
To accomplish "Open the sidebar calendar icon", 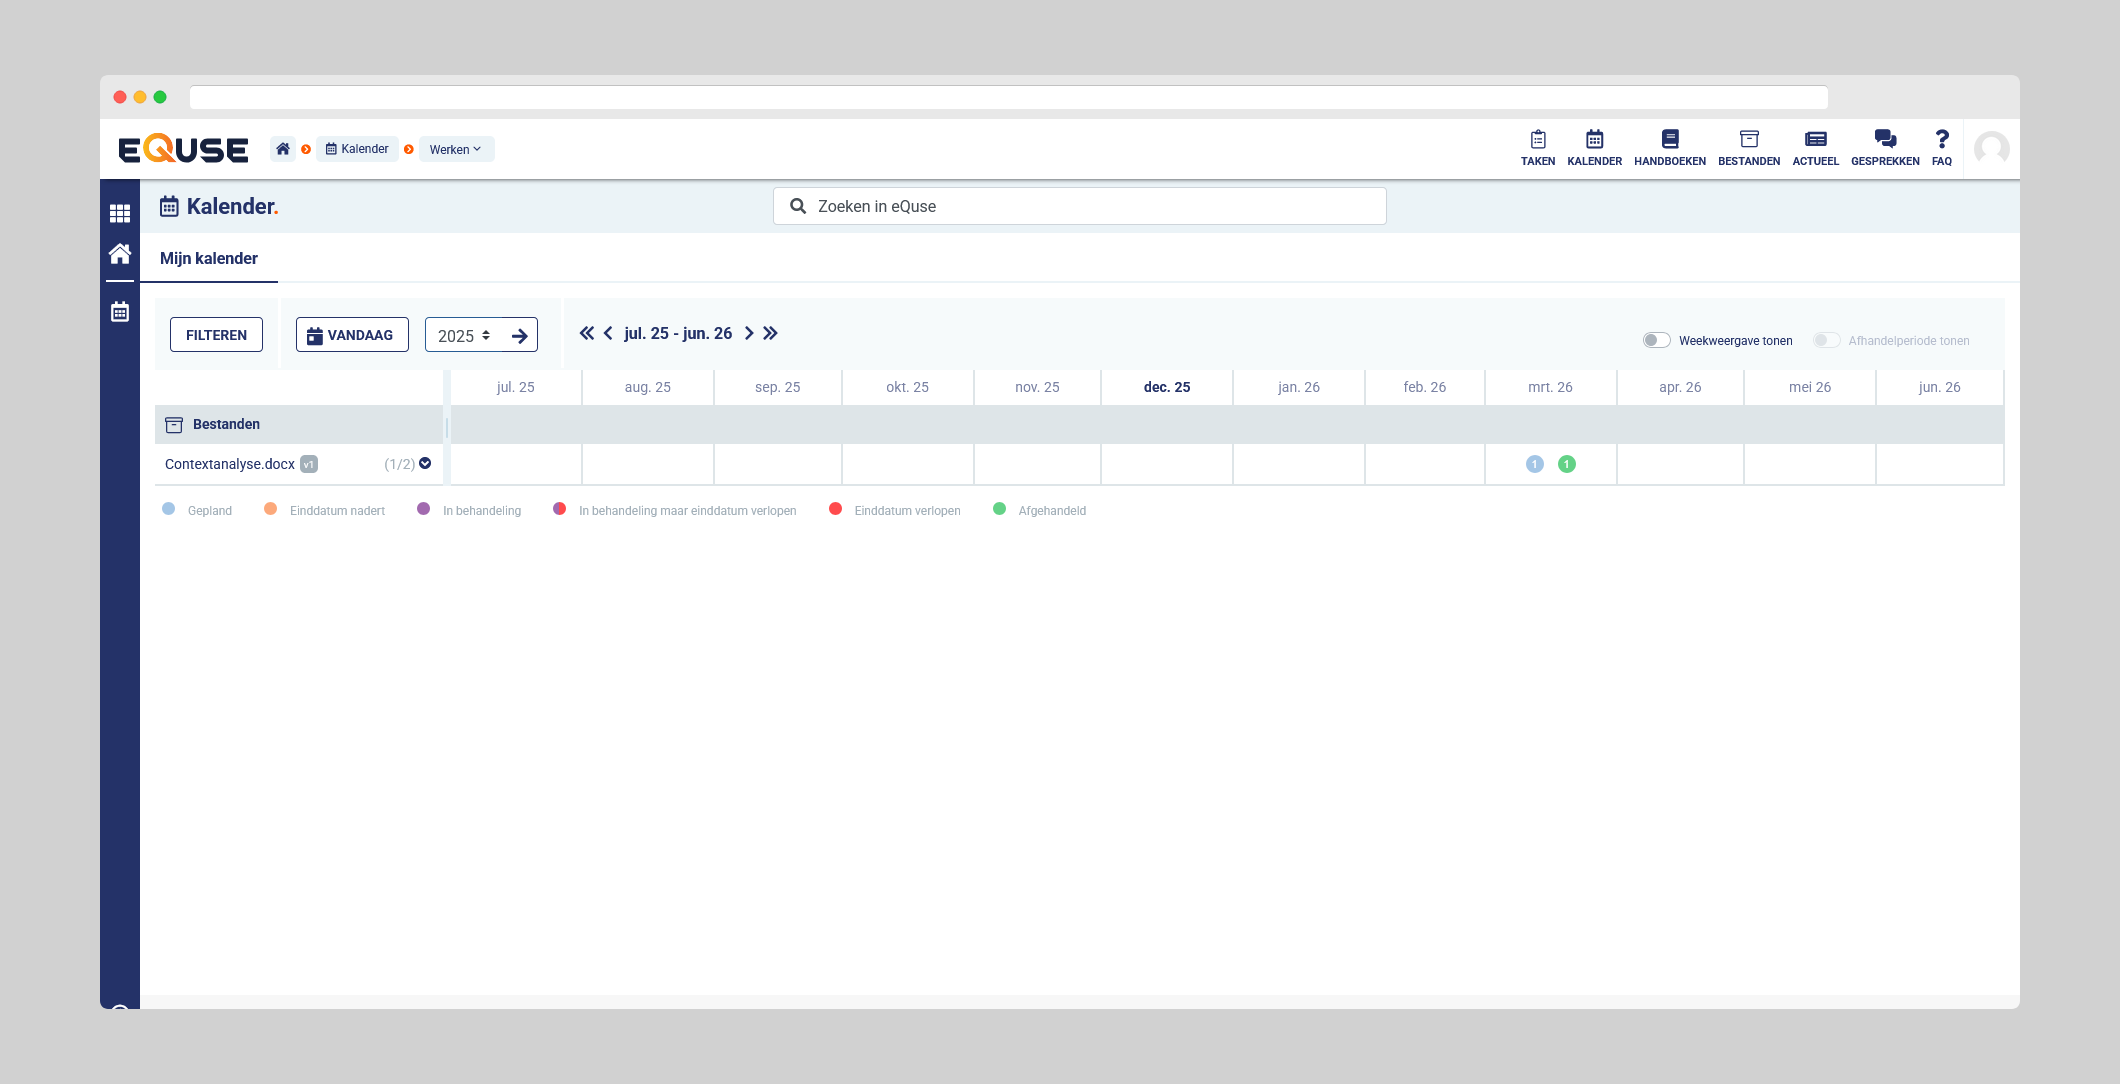I will pyautogui.click(x=120, y=312).
